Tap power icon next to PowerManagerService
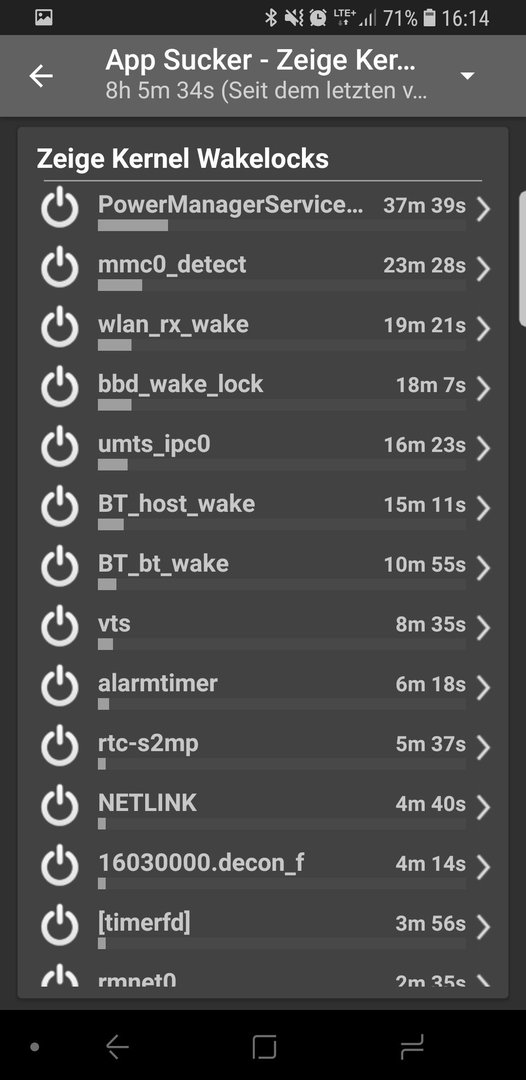This screenshot has width=526, height=1080. point(60,207)
